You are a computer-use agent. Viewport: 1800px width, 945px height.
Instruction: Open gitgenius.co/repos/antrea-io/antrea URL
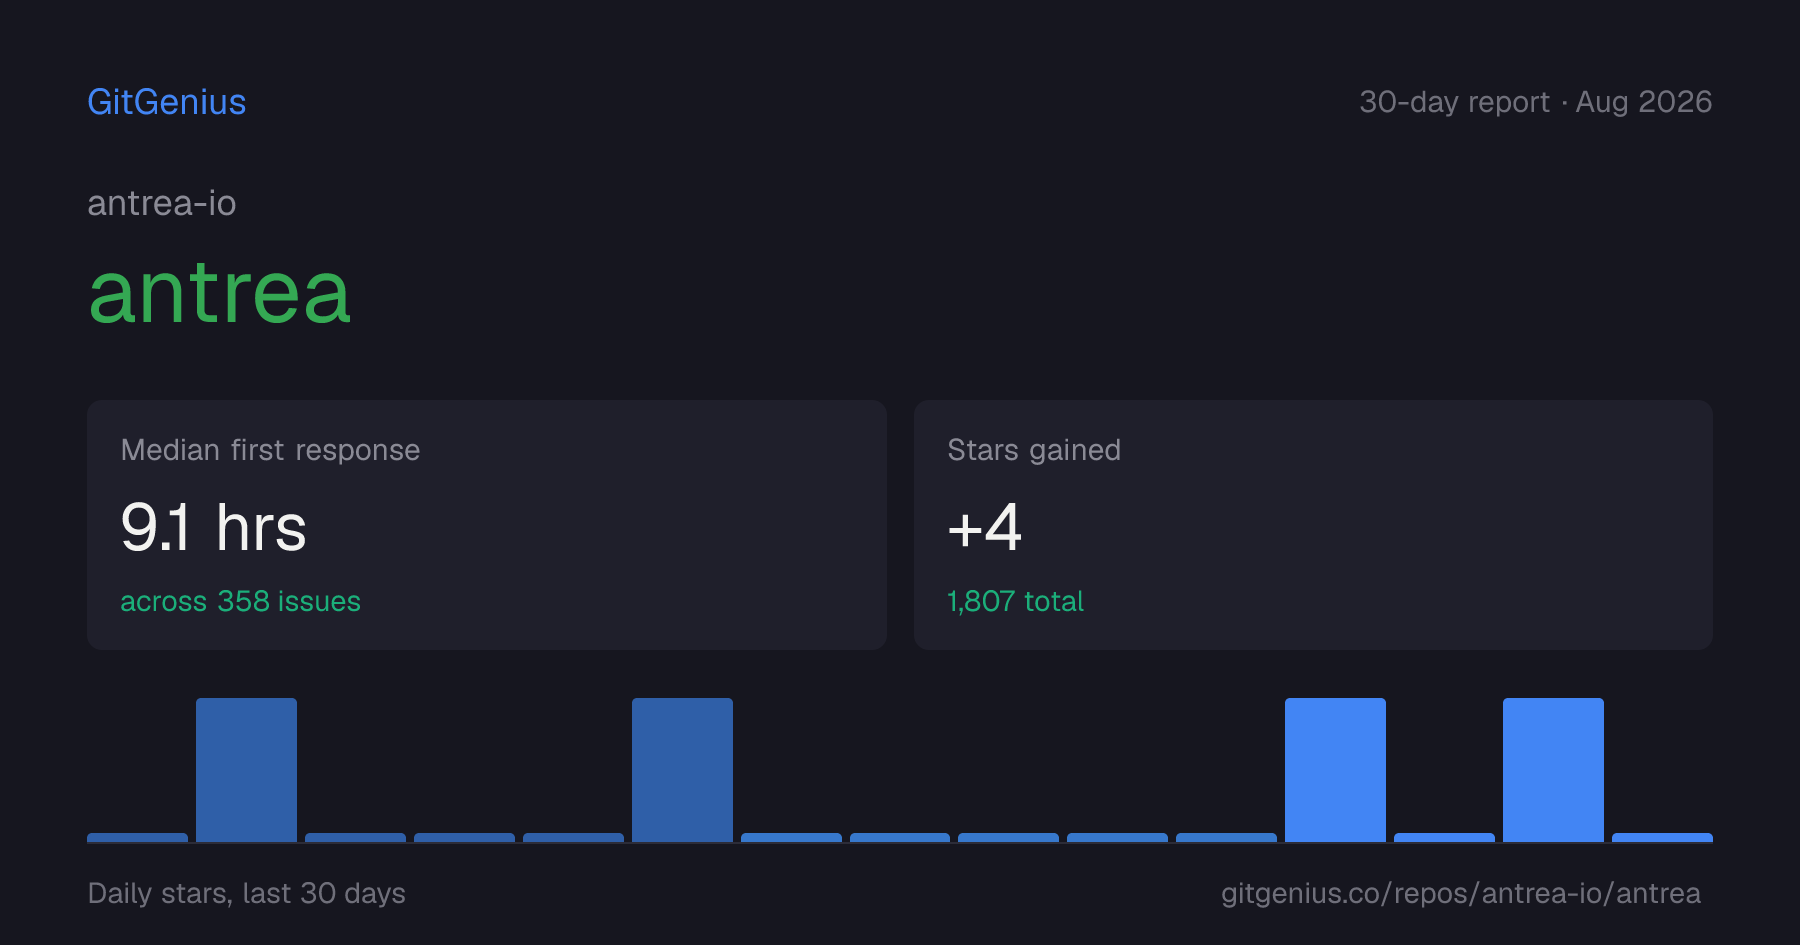point(1460,893)
